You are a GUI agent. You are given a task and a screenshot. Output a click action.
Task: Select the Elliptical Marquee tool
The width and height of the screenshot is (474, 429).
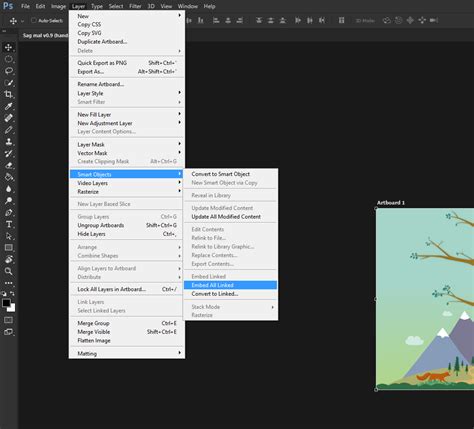click(x=9, y=59)
